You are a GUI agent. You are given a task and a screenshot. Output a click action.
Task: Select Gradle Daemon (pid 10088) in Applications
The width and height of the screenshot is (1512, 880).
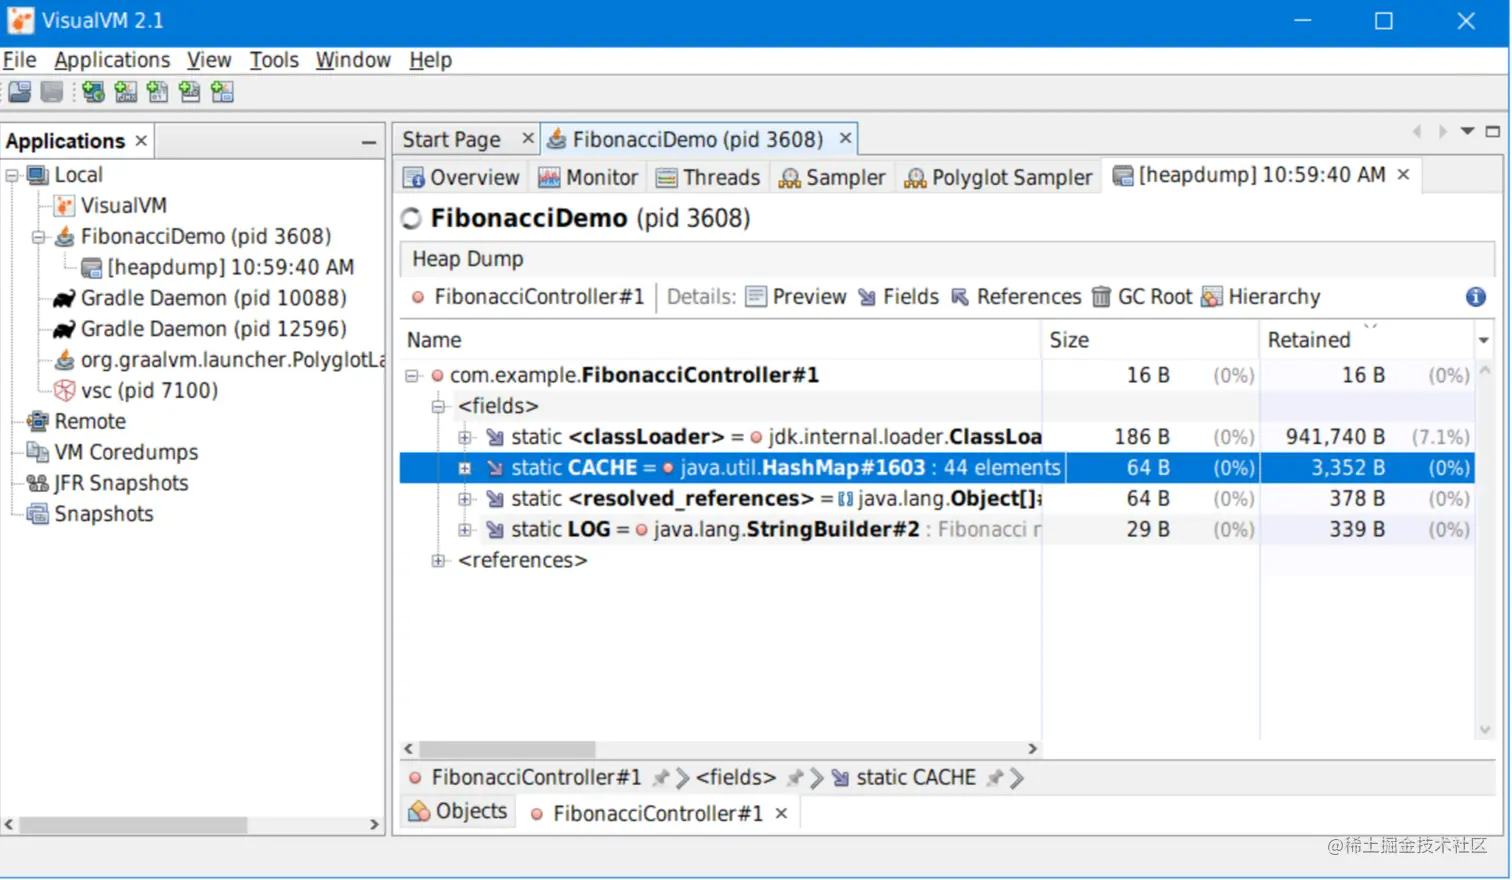200,299
